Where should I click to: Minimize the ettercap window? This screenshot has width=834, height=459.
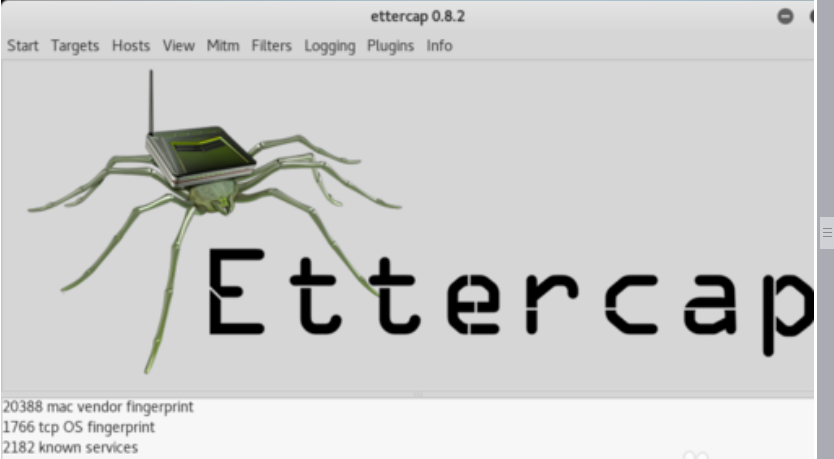785,16
